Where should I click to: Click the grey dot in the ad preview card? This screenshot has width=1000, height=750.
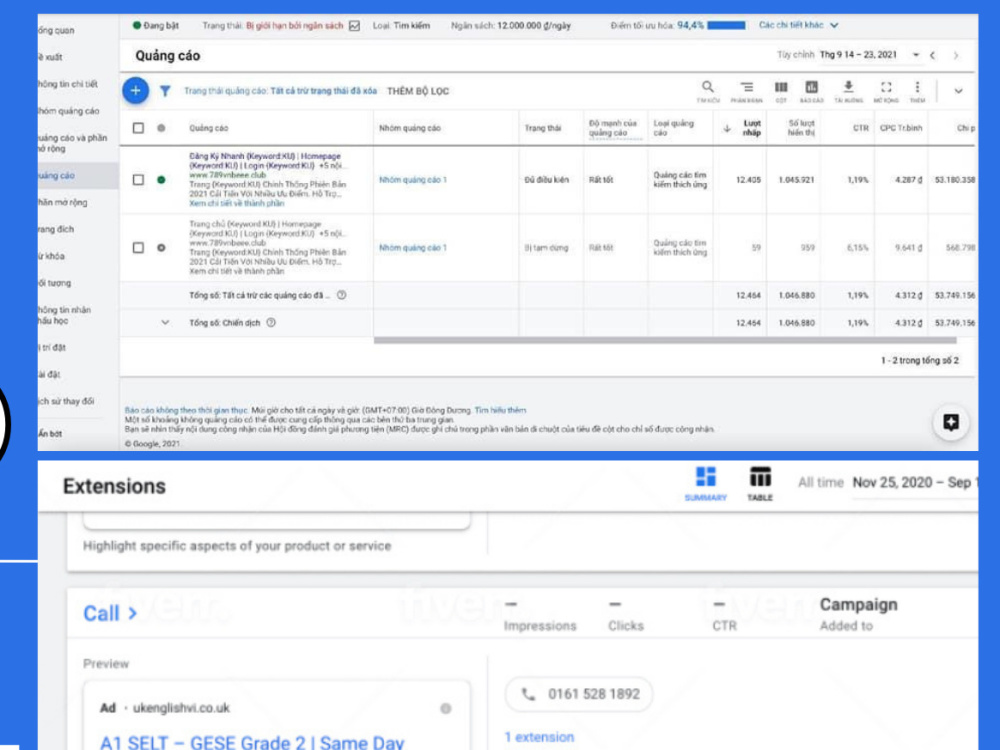[x=446, y=709]
